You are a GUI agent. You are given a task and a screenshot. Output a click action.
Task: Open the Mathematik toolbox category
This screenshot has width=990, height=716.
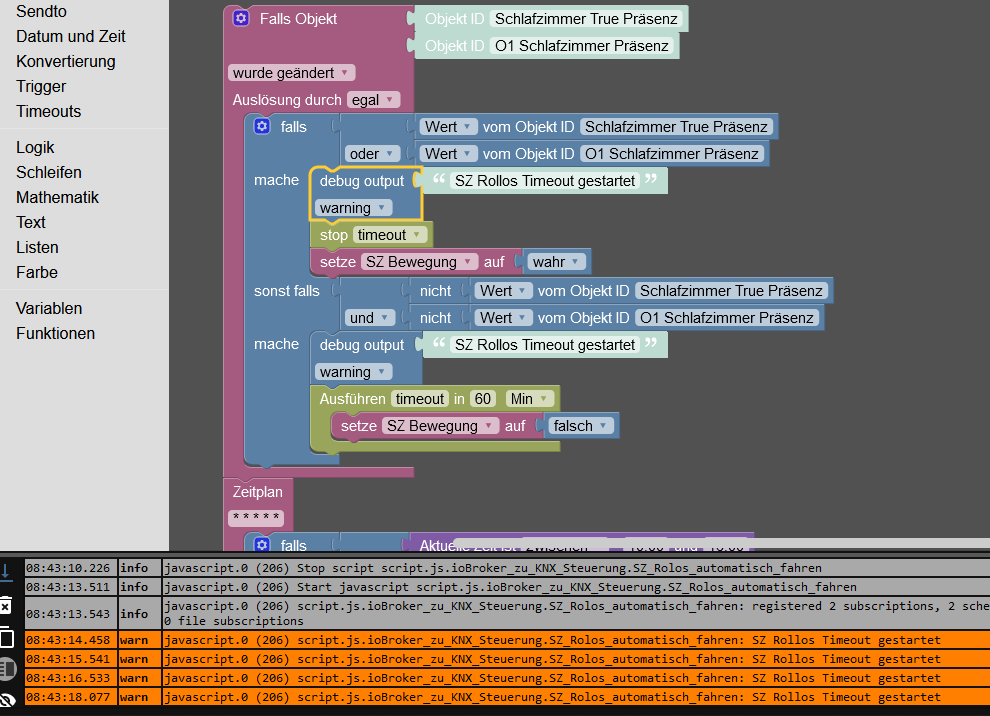57,197
